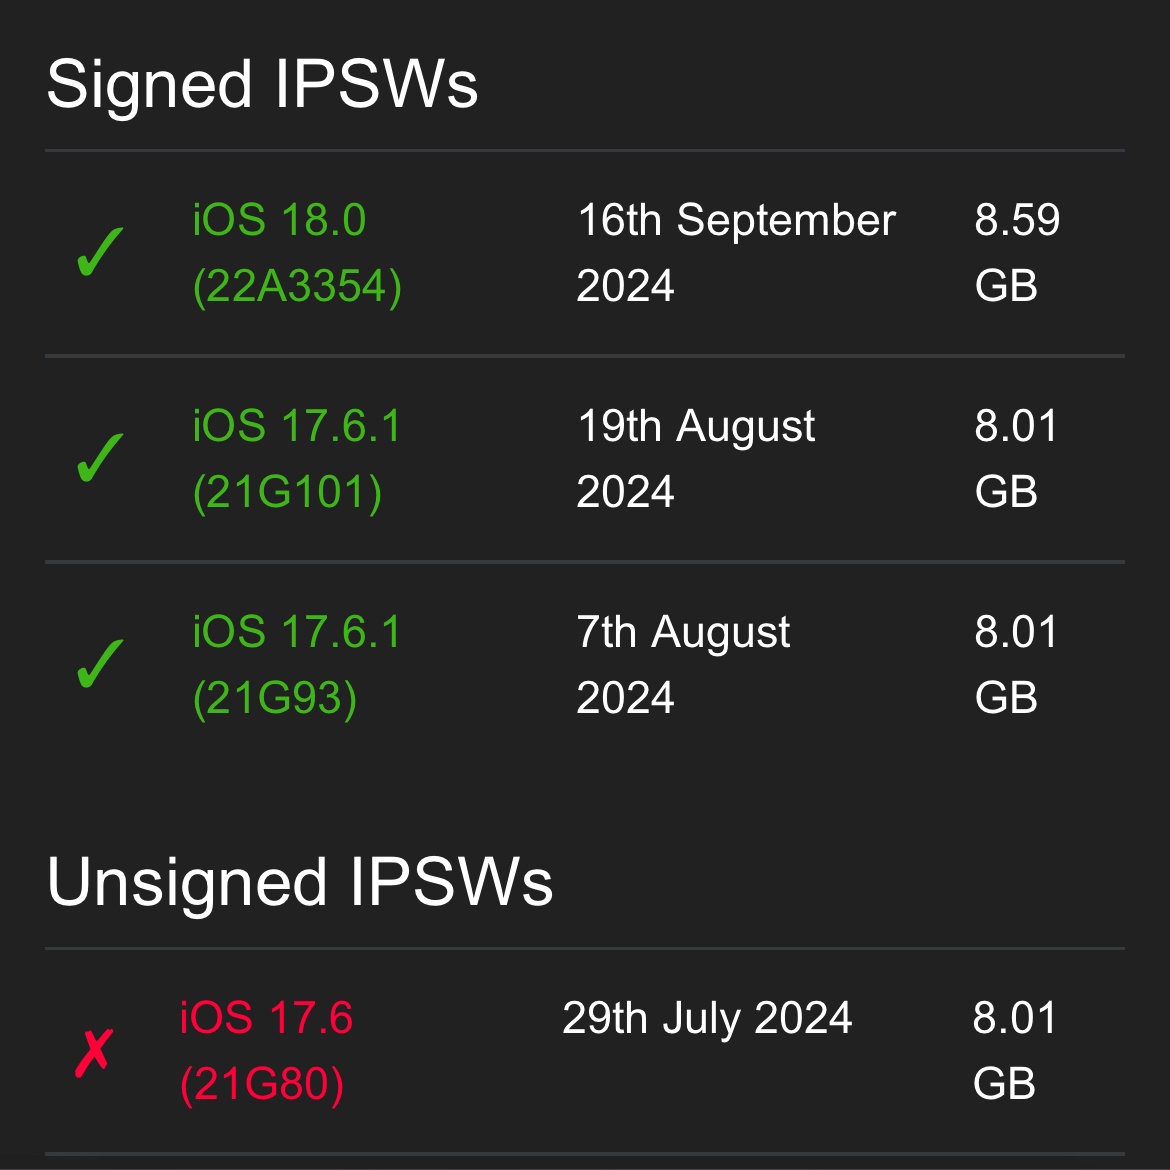
Task: Click the 29th July 2024 date
Action: 707,1019
